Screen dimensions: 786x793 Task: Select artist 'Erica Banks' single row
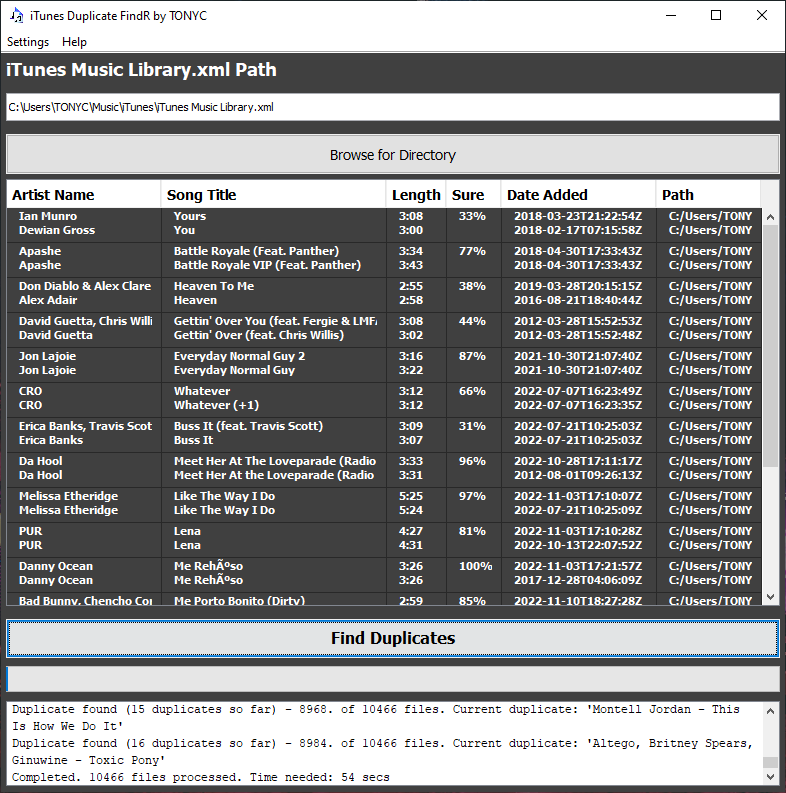[x=51, y=440]
